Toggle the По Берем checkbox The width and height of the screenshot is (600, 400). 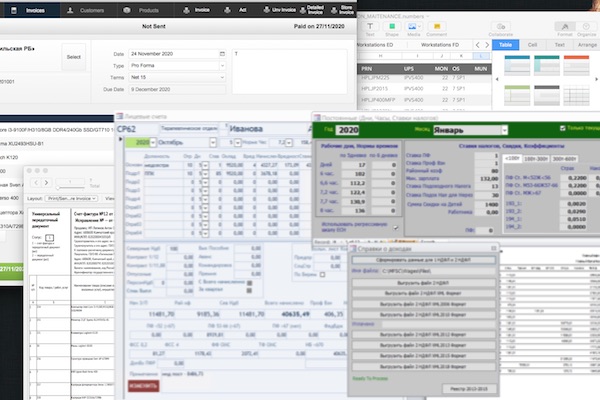point(322,274)
